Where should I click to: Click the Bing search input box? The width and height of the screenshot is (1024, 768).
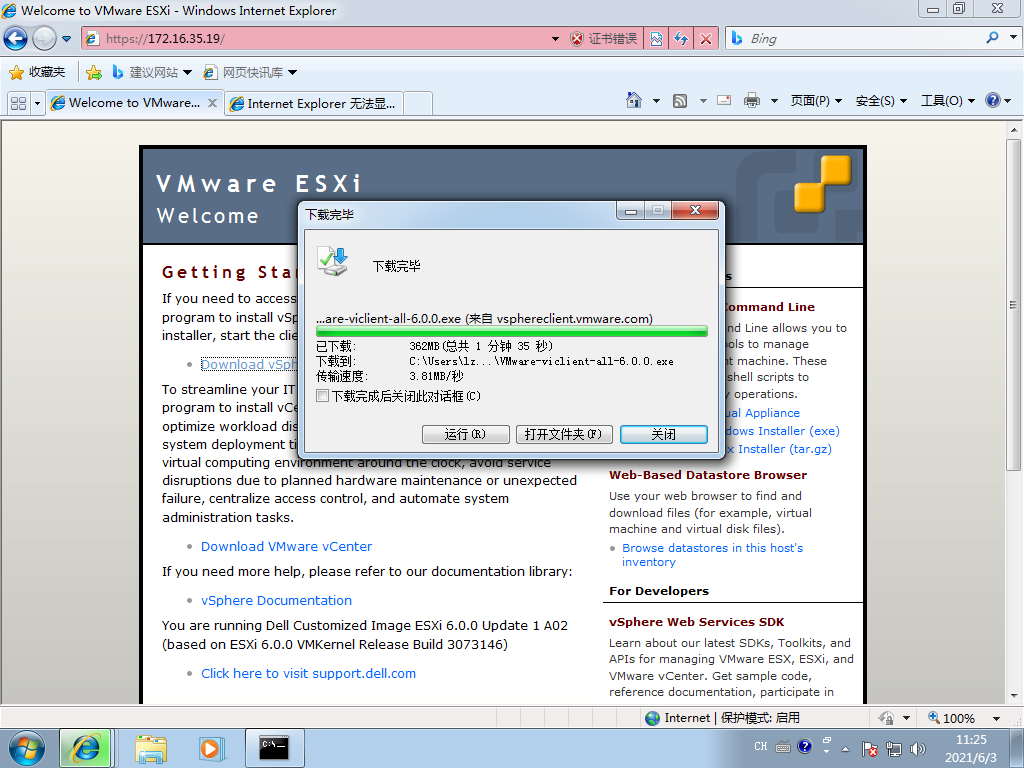coord(863,39)
